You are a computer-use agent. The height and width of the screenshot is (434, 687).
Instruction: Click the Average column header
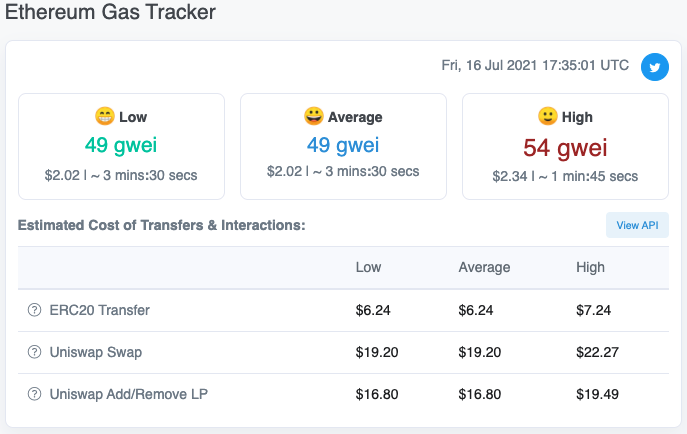(x=484, y=267)
